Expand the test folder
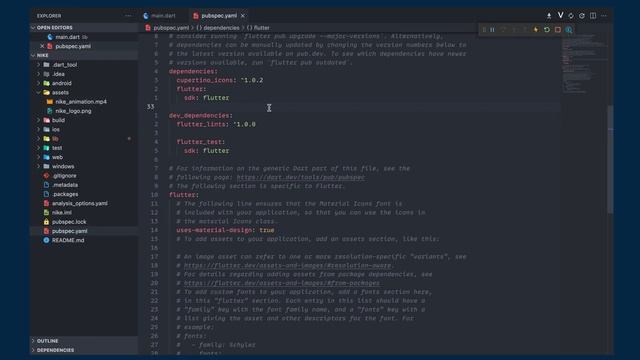Screen dimensions: 640x360 [57, 148]
